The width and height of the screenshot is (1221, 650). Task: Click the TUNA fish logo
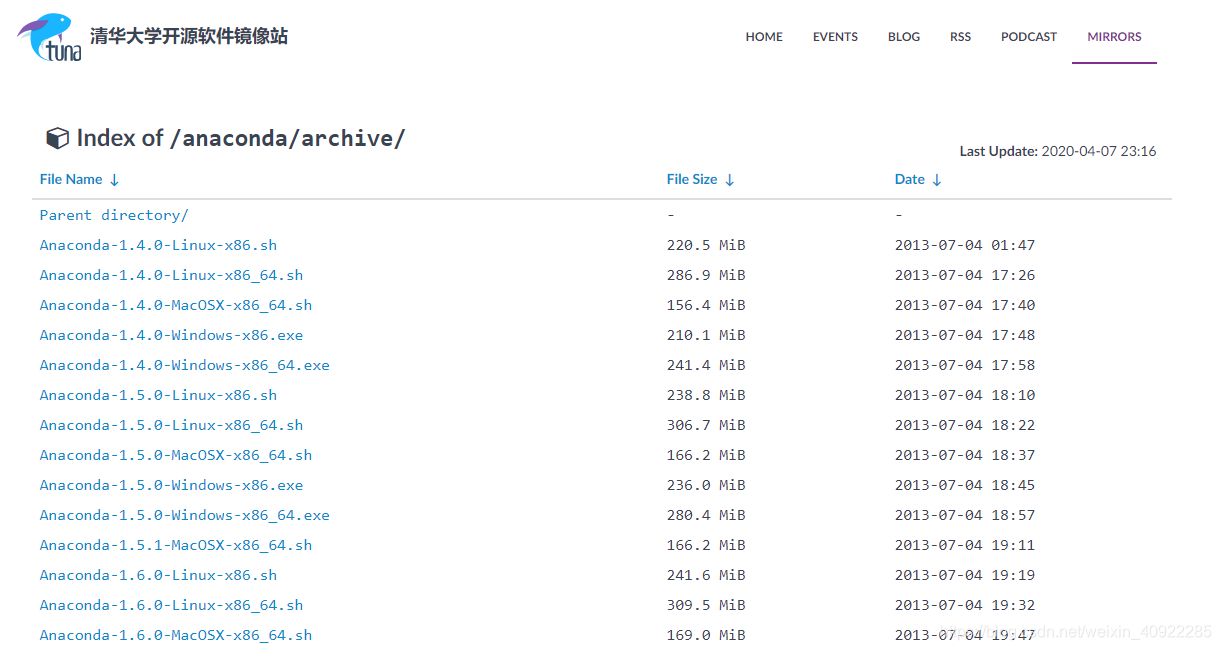50,37
